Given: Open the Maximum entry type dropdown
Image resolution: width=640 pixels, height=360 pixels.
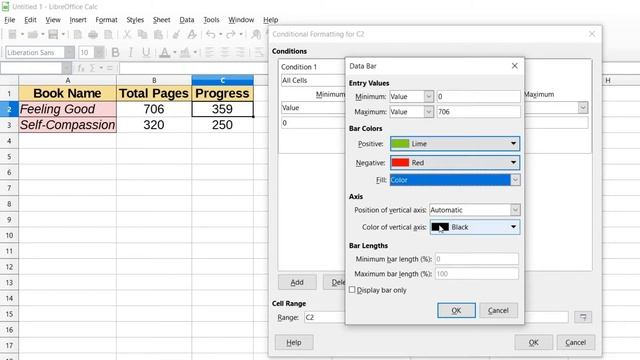Looking at the screenshot, I should (x=428, y=111).
